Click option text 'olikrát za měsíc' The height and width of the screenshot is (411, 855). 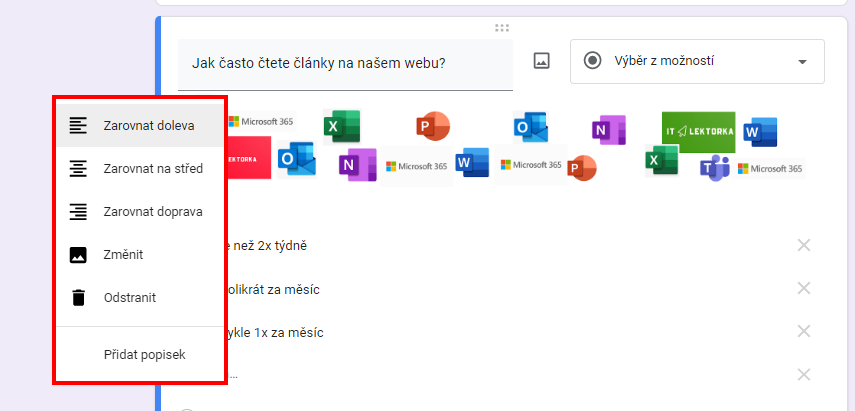point(272,289)
